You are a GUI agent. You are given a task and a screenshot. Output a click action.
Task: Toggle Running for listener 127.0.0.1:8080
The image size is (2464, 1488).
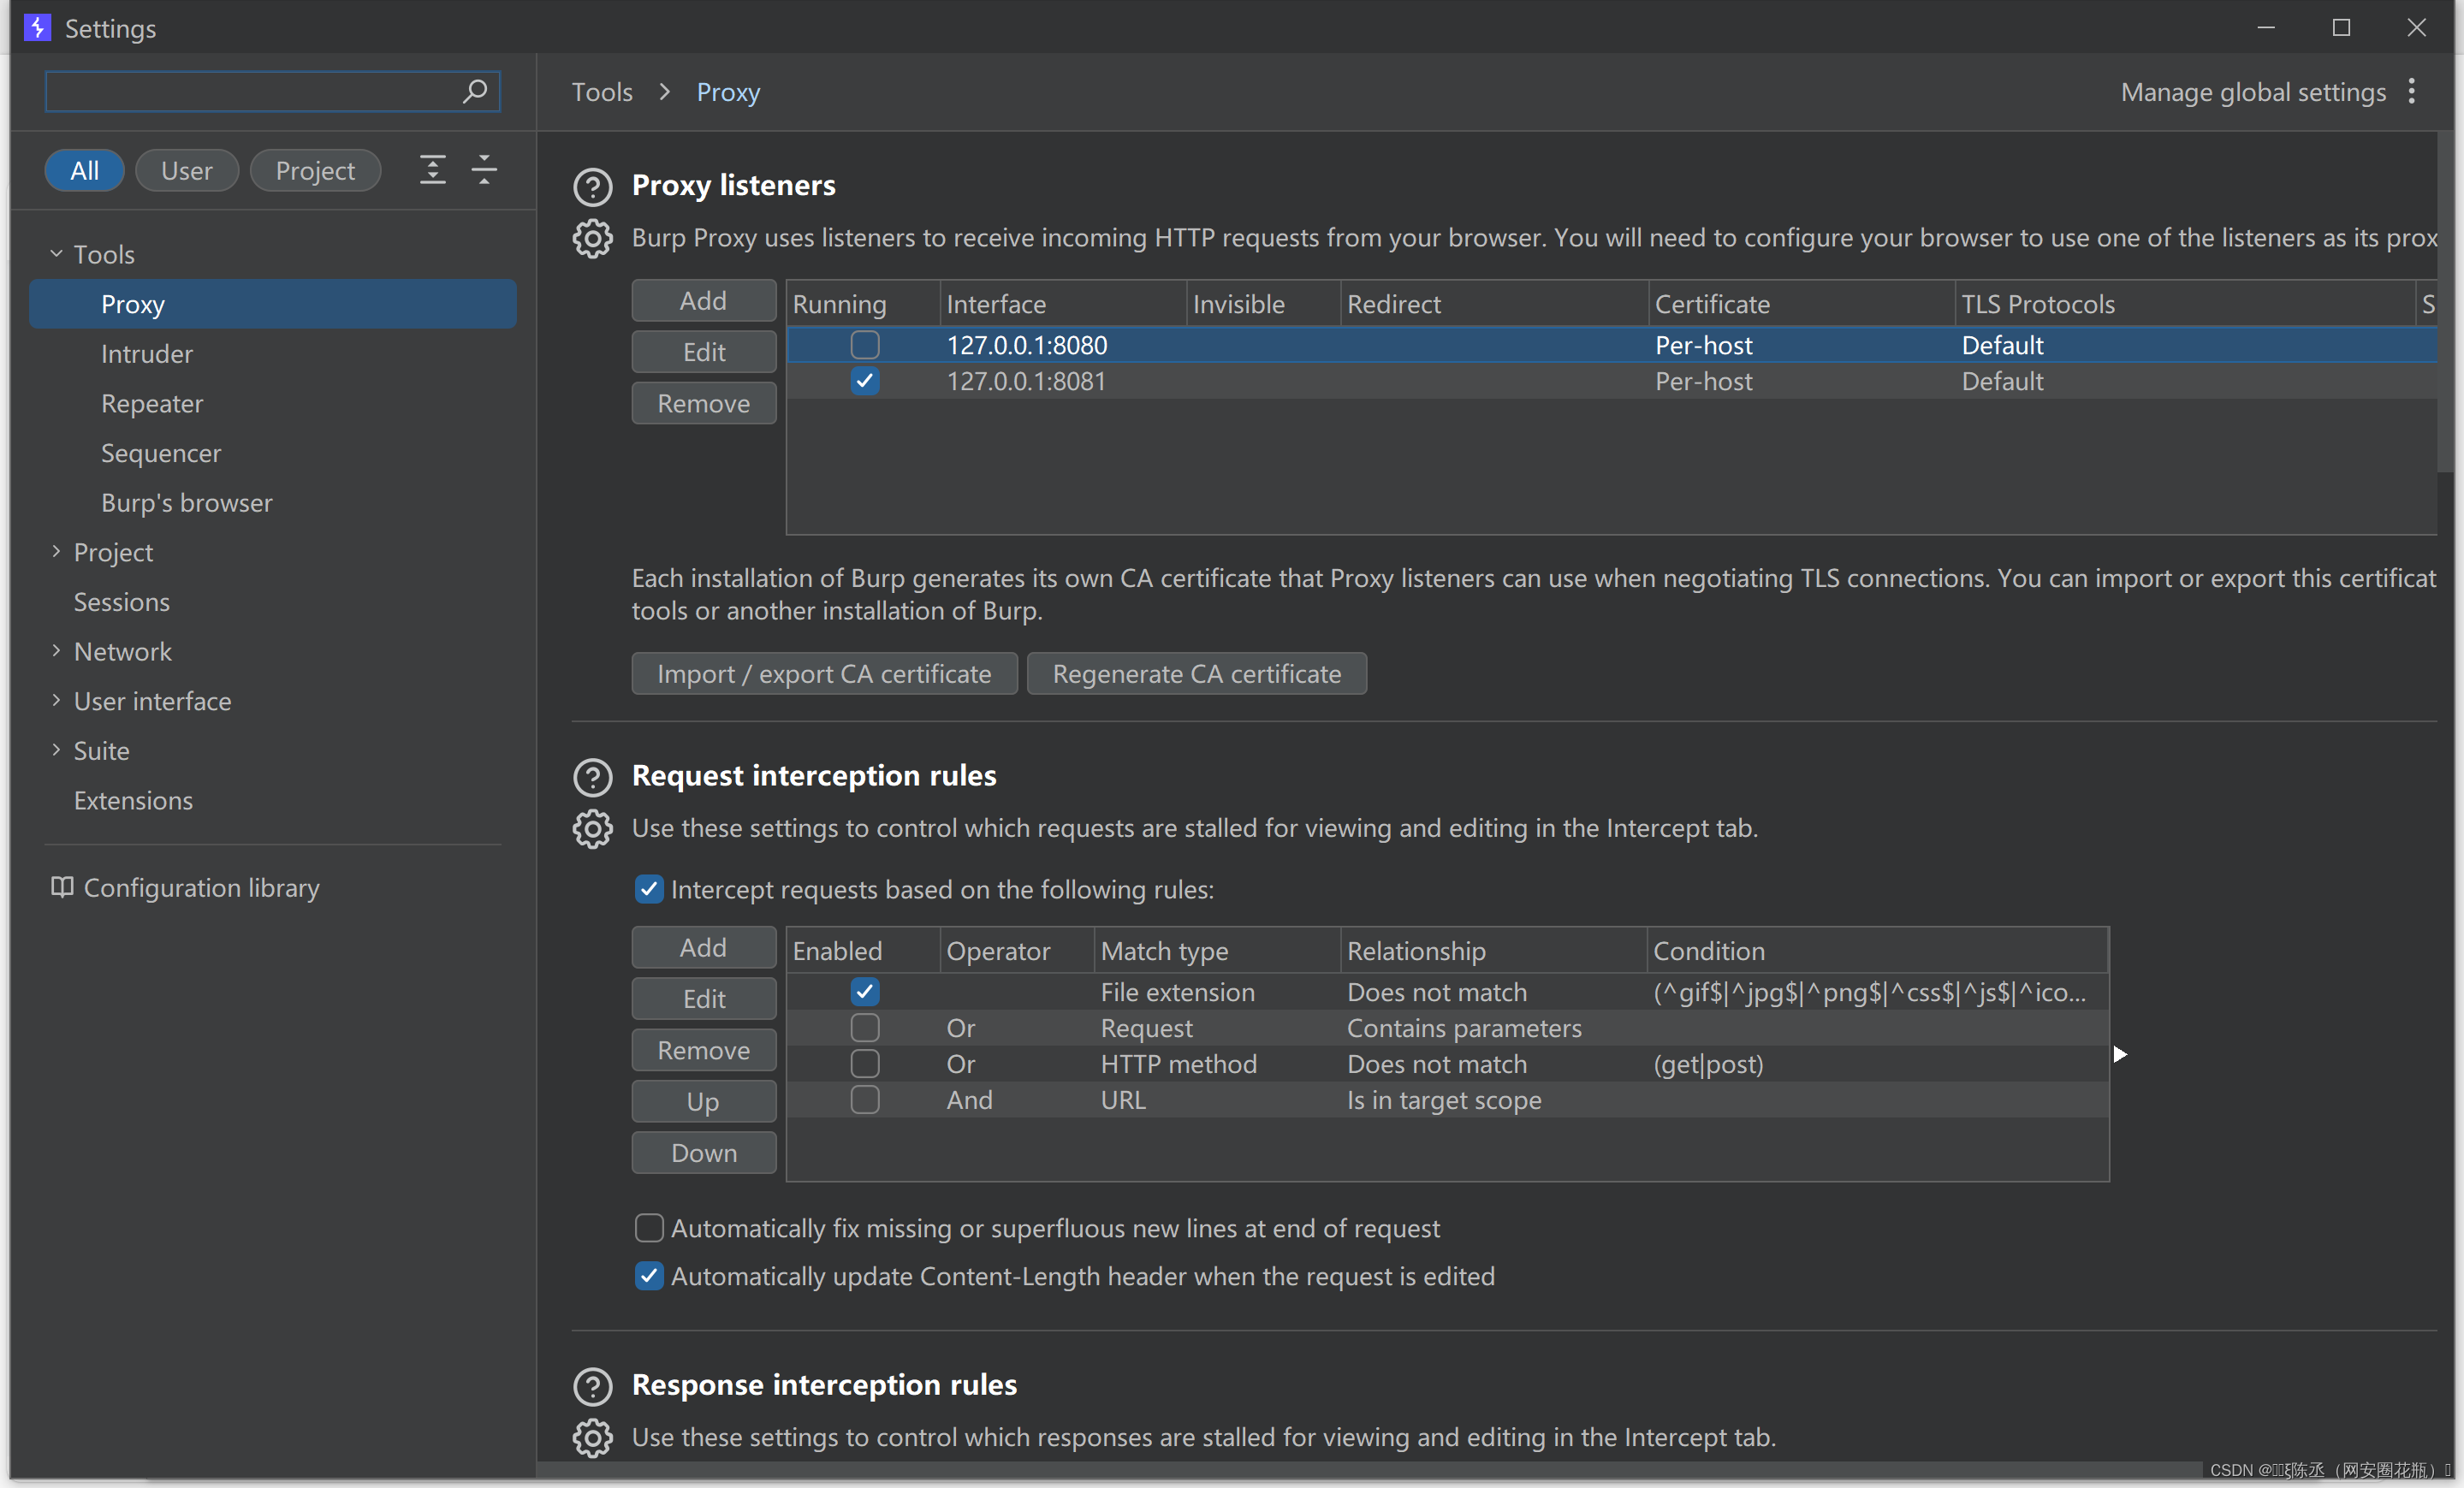[x=865, y=345]
